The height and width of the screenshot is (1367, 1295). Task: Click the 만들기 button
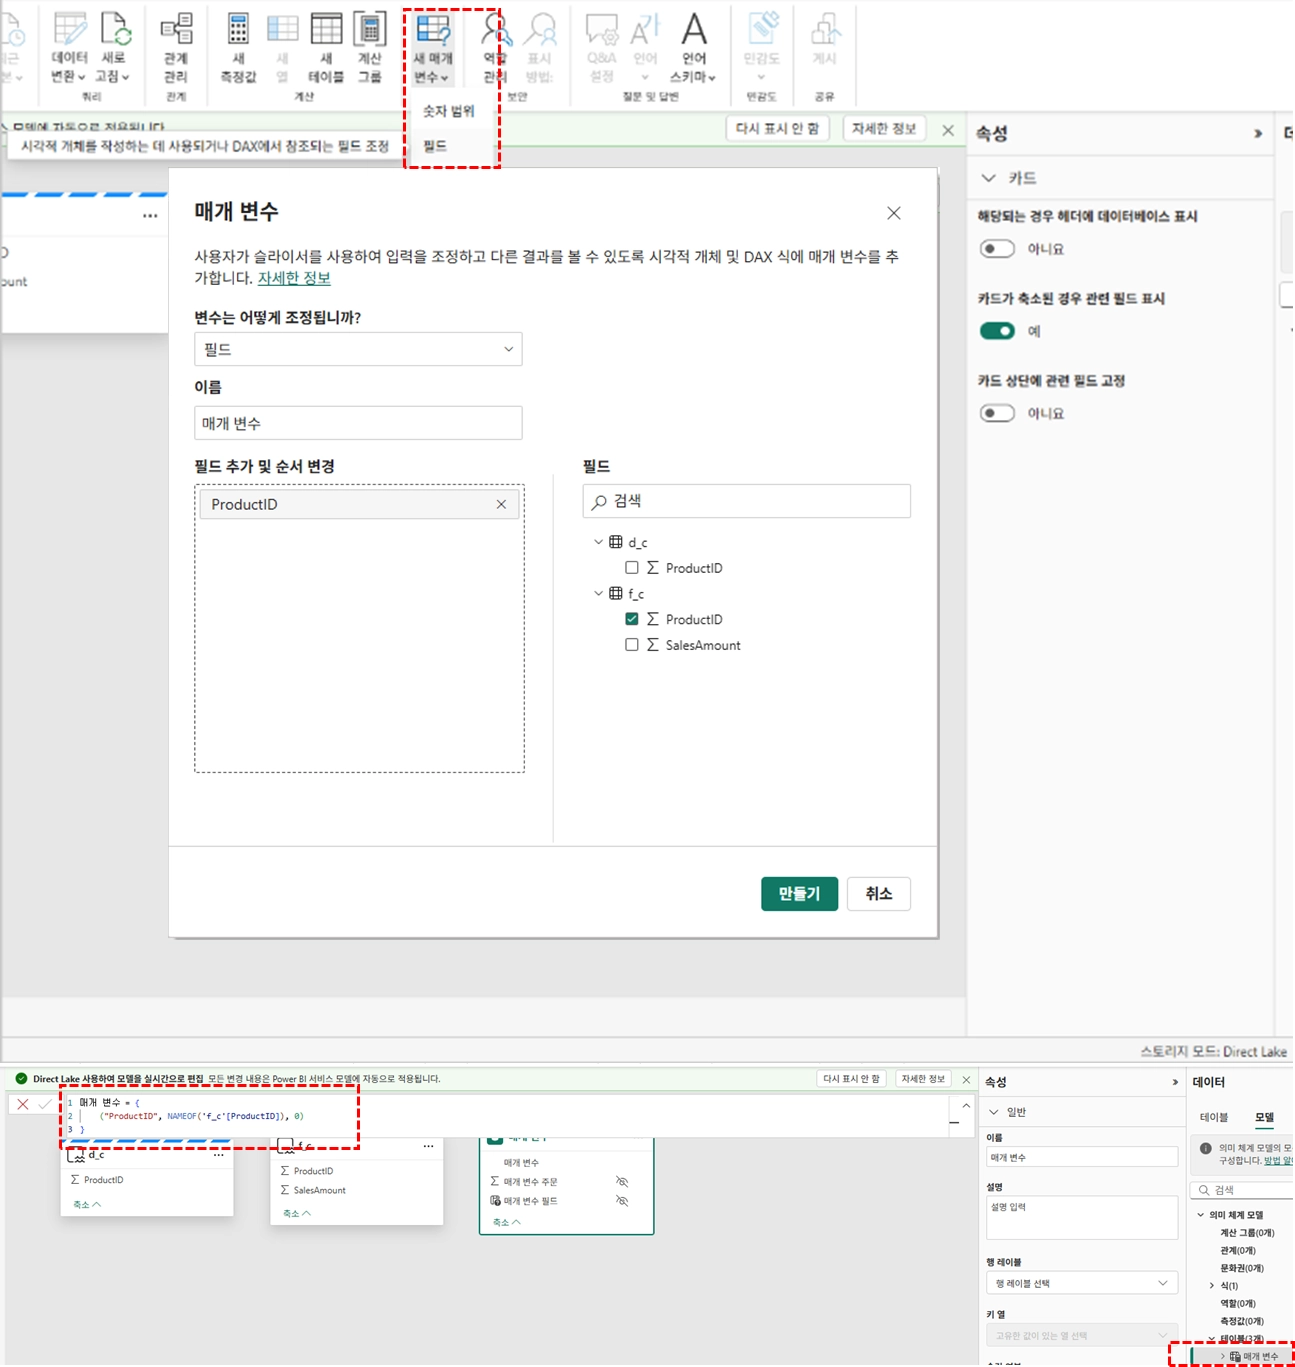pos(799,893)
